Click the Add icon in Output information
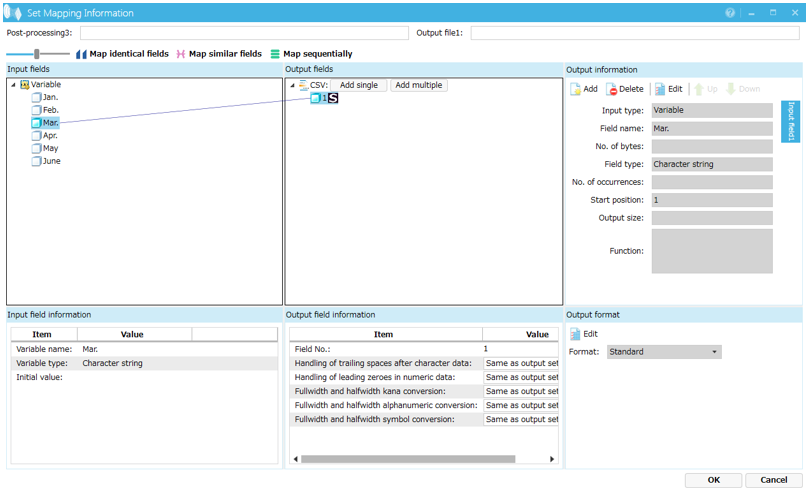This screenshot has height=495, width=808. [577, 89]
